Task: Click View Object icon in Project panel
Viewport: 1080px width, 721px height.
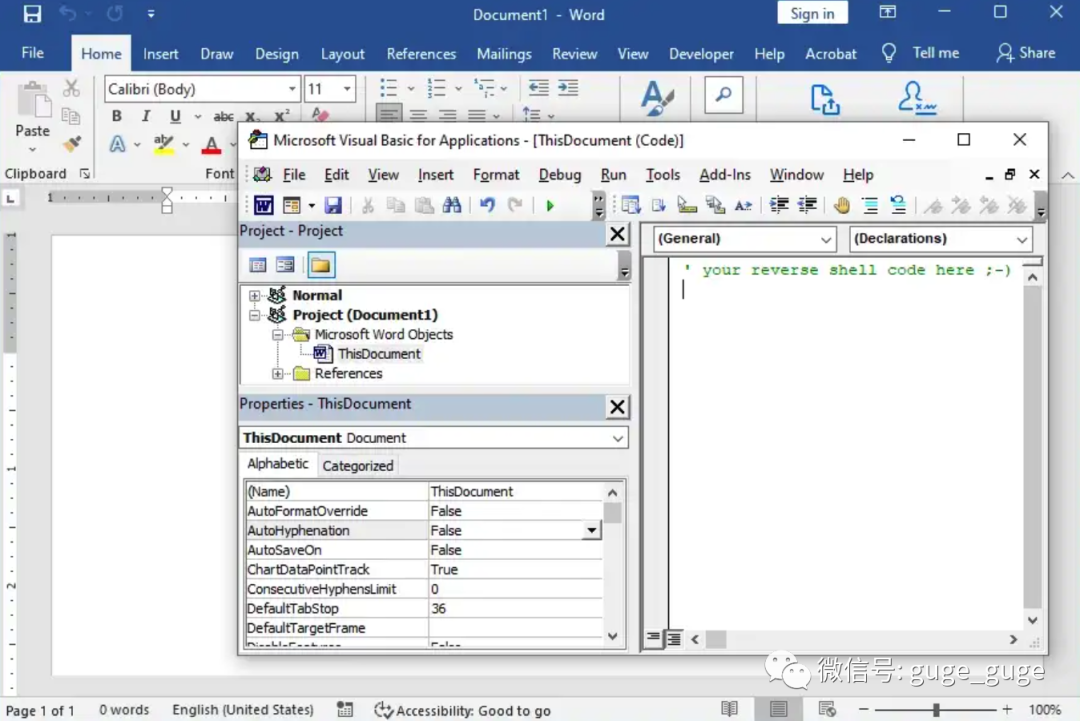Action: (284, 265)
